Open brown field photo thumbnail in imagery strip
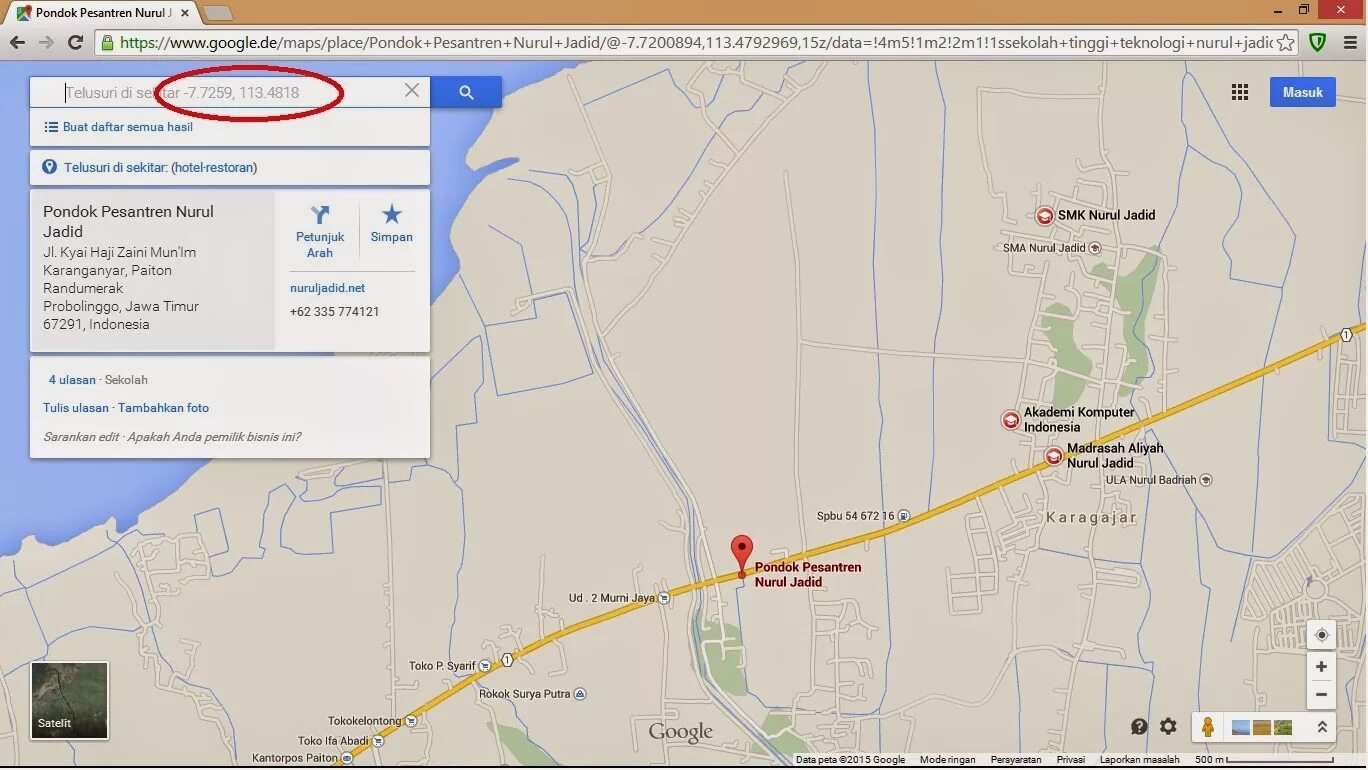The image size is (1368, 770). click(x=1262, y=728)
